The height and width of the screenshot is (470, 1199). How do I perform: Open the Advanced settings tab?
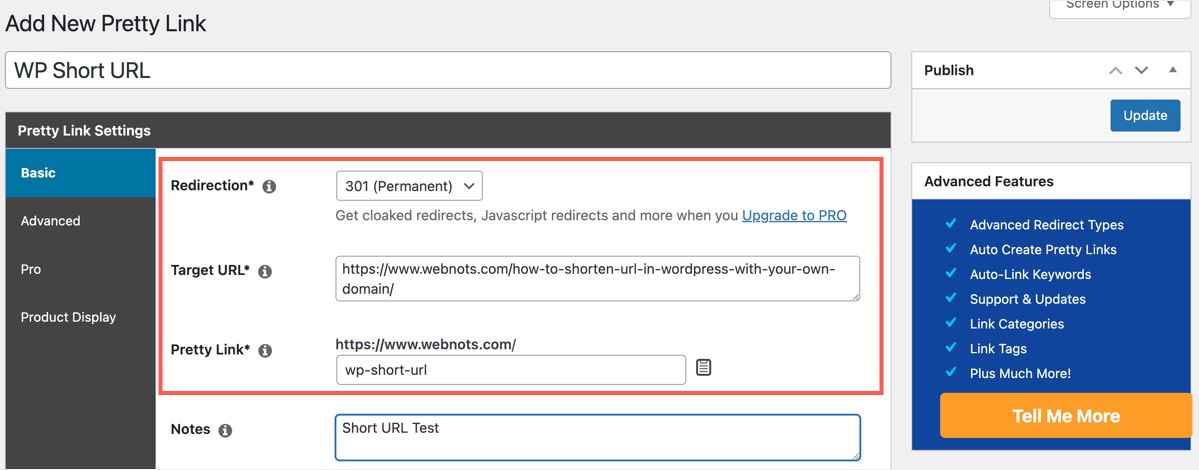(x=80, y=221)
